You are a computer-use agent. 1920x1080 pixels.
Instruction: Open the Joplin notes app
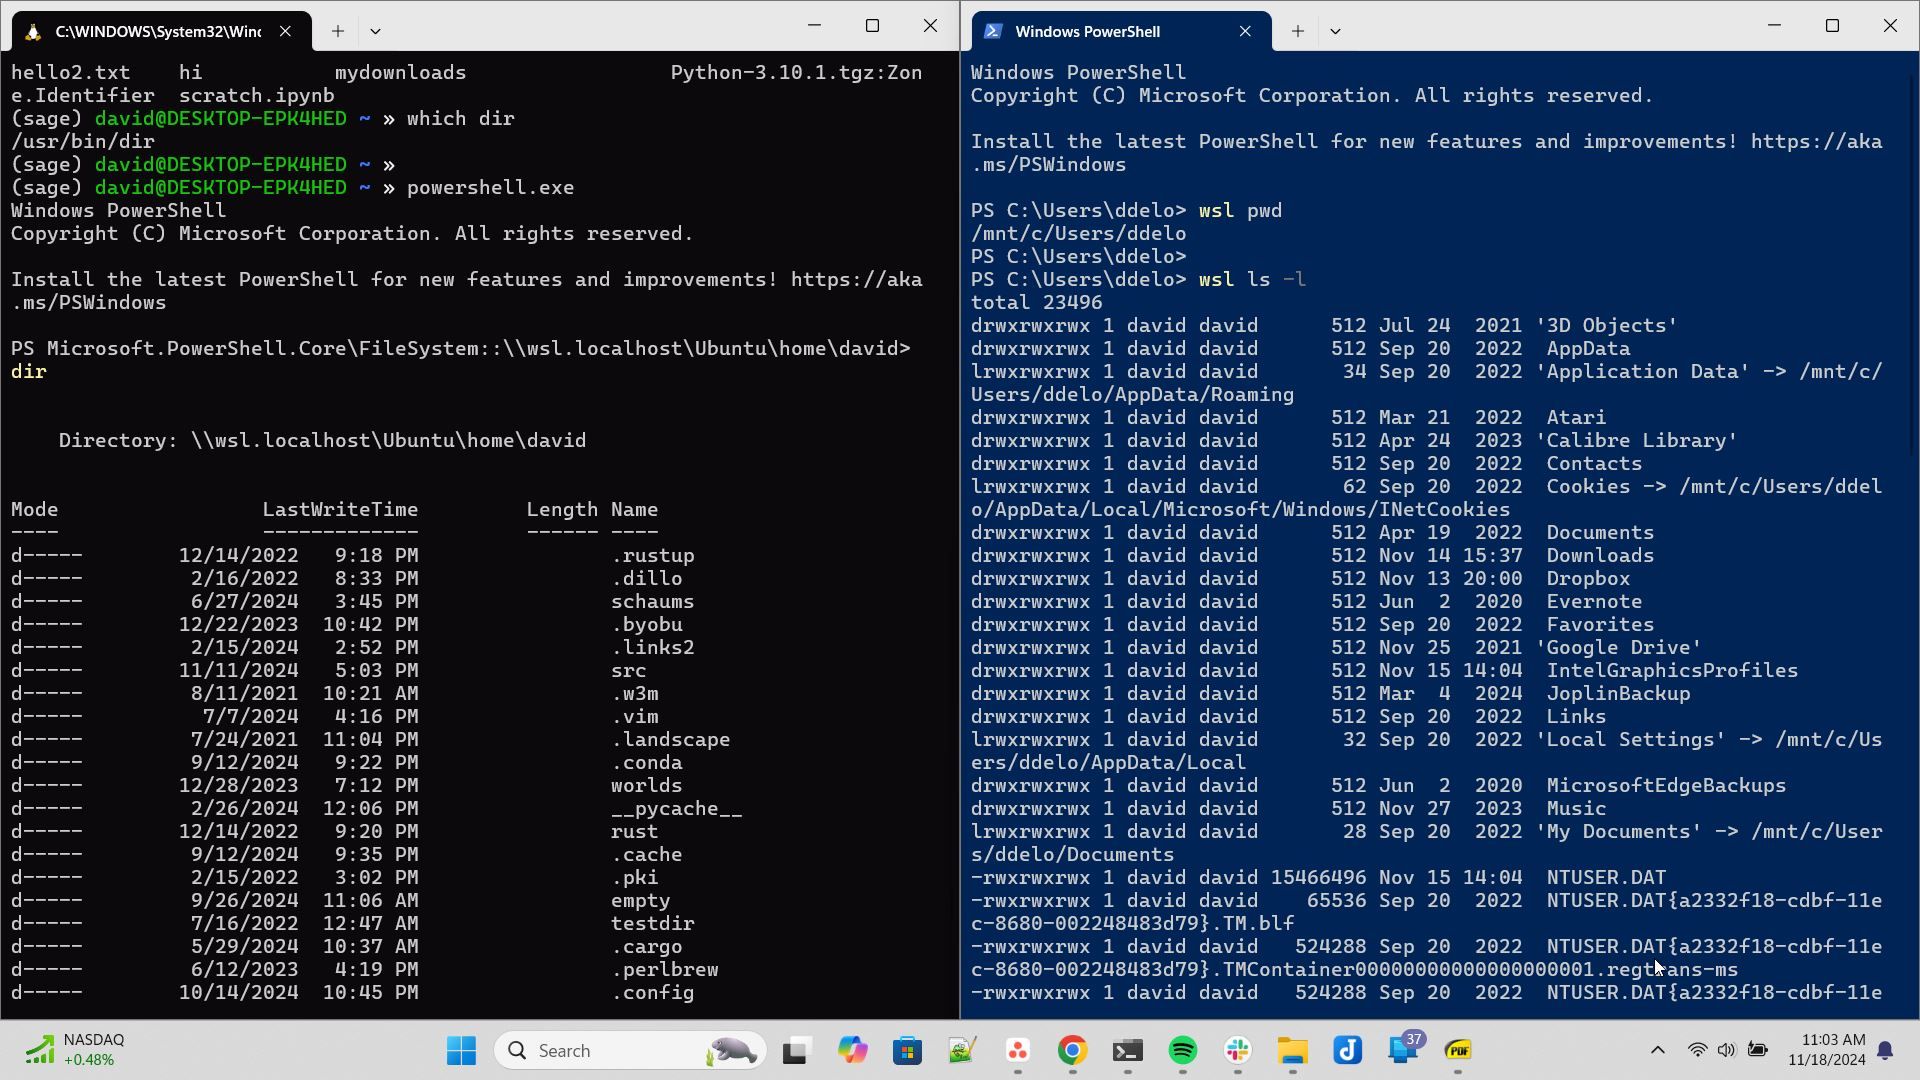[1348, 1050]
